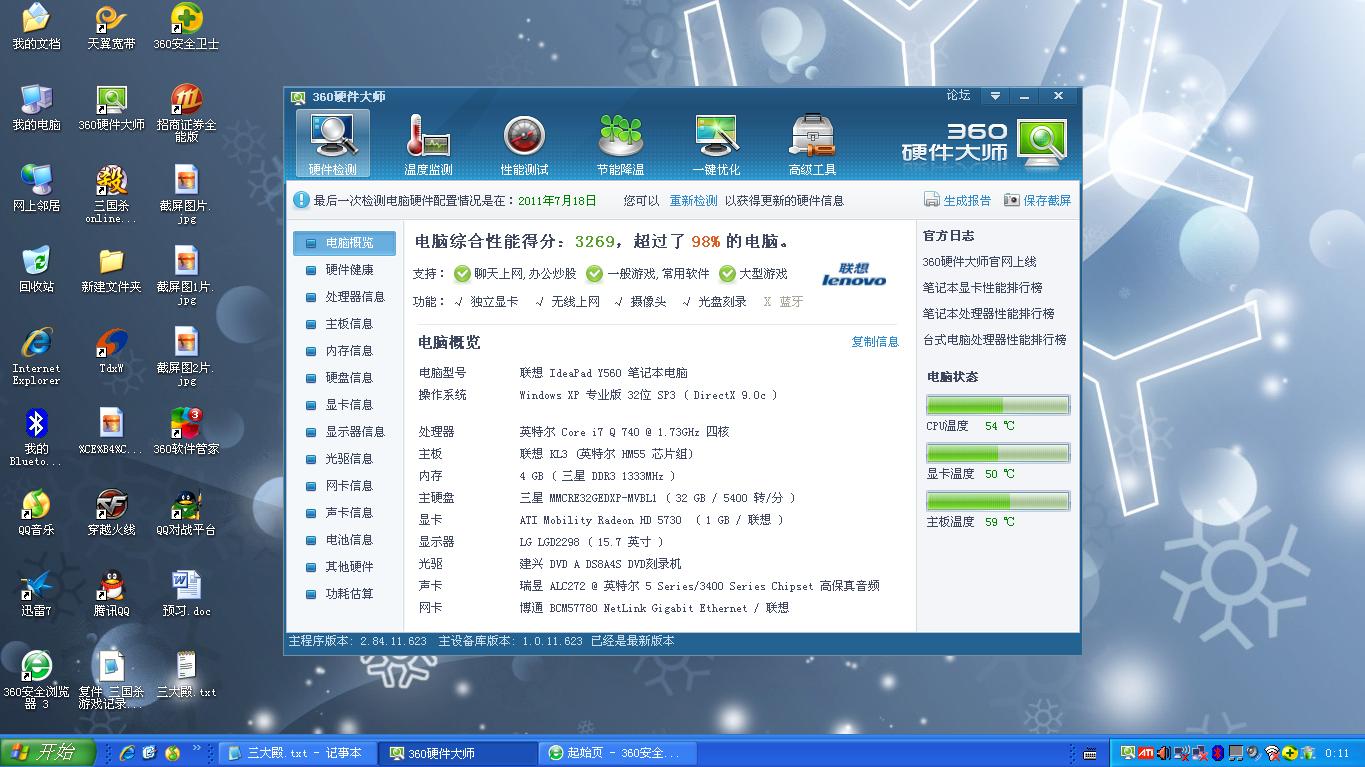Click the 生成报告 generate report link

(x=957, y=200)
